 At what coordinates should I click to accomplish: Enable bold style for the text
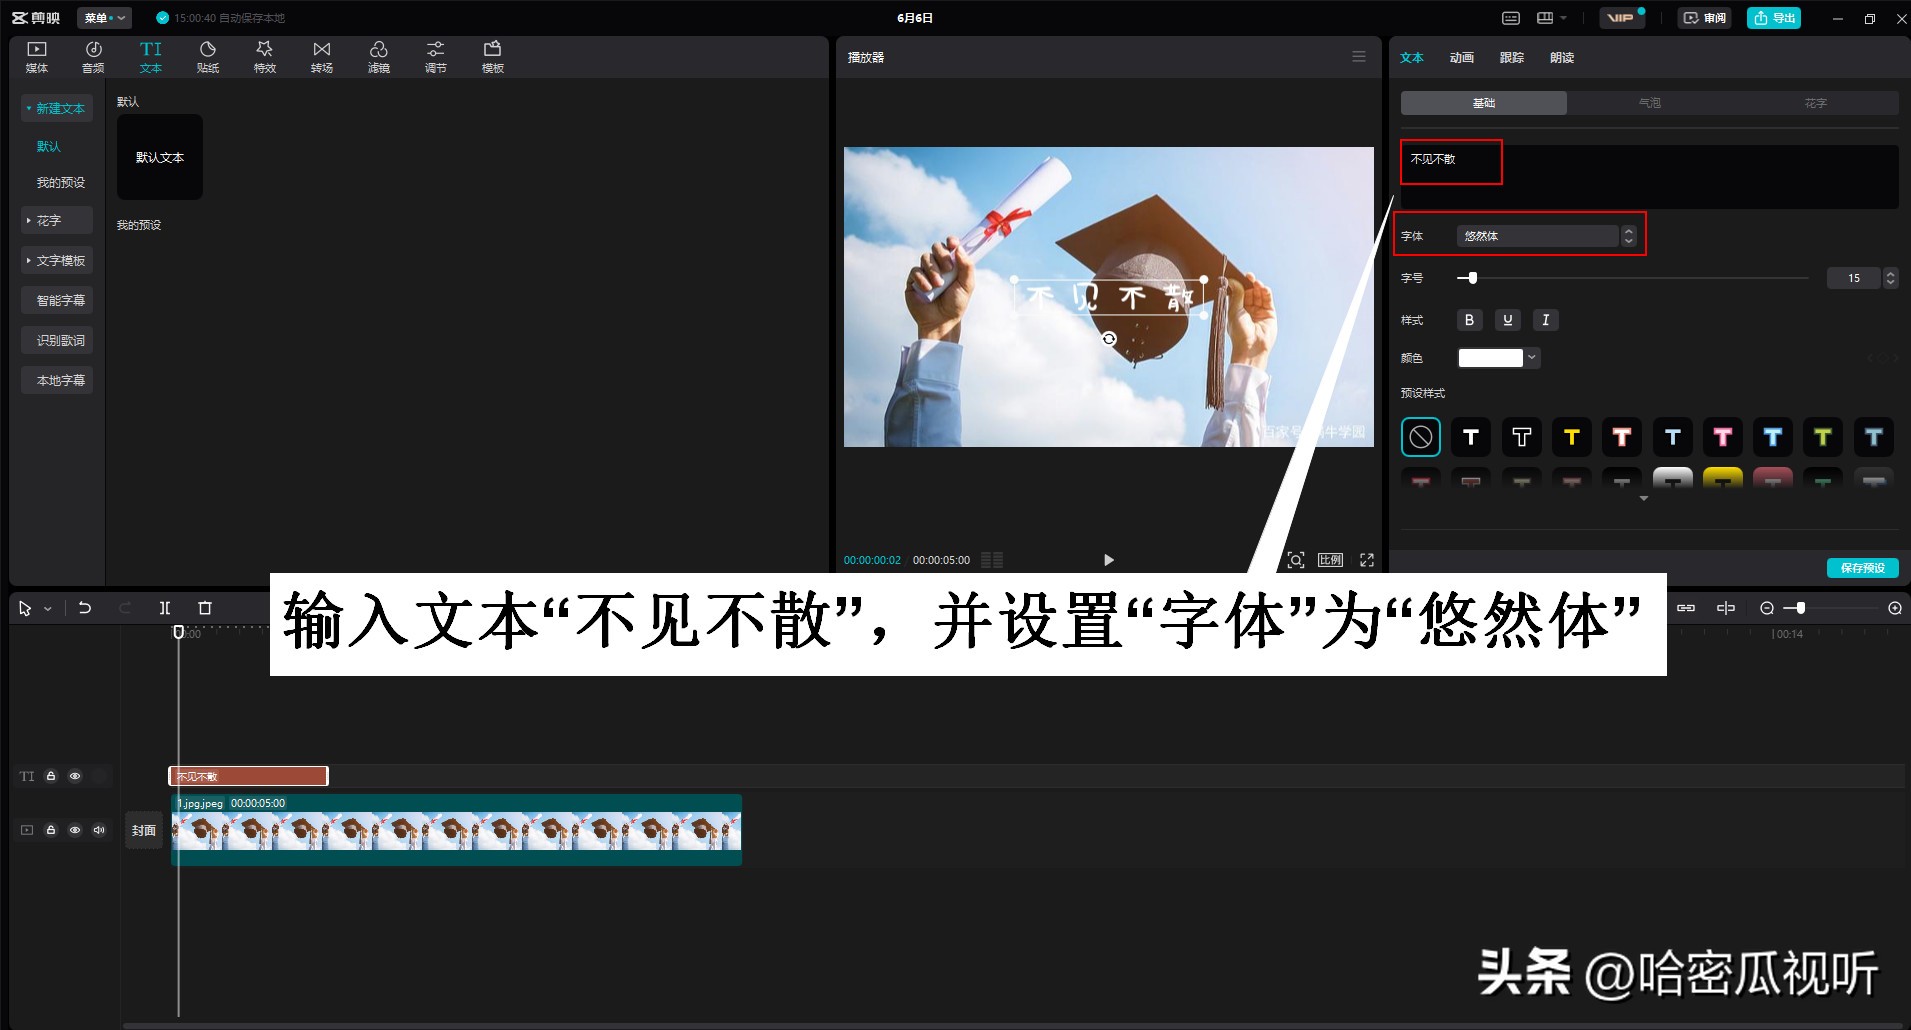pos(1468,319)
